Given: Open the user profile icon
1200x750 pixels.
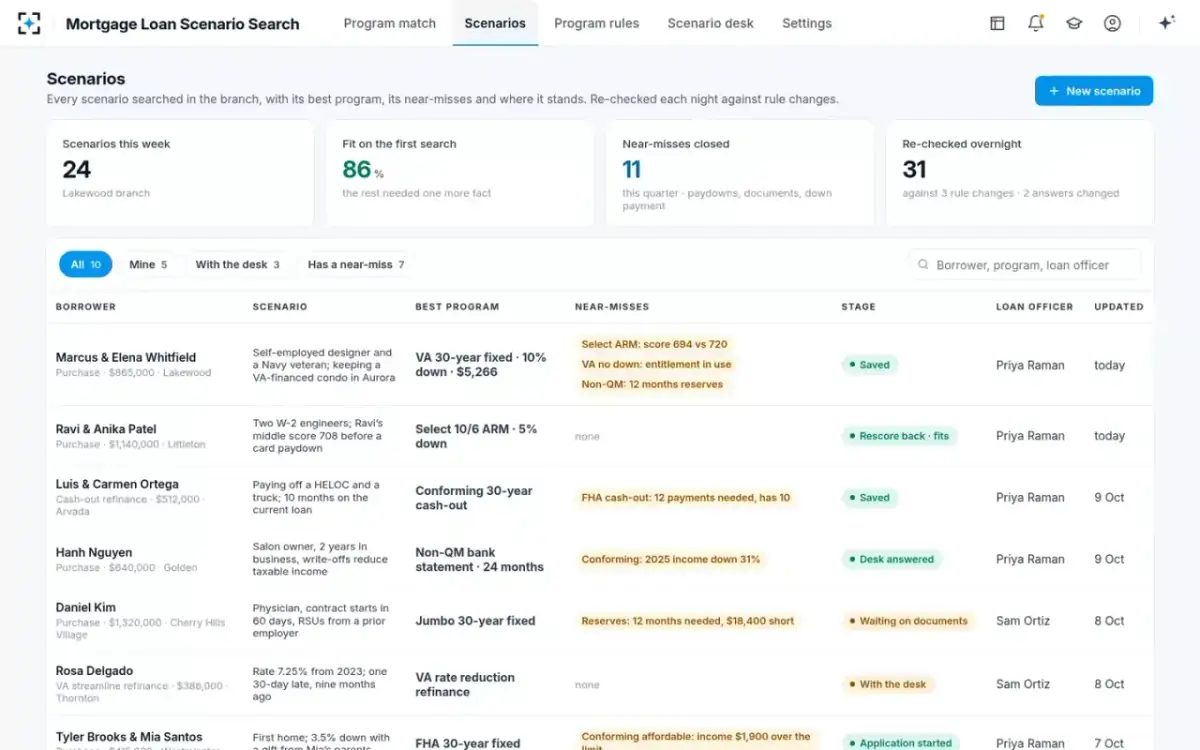Looking at the screenshot, I should pos(1112,23).
